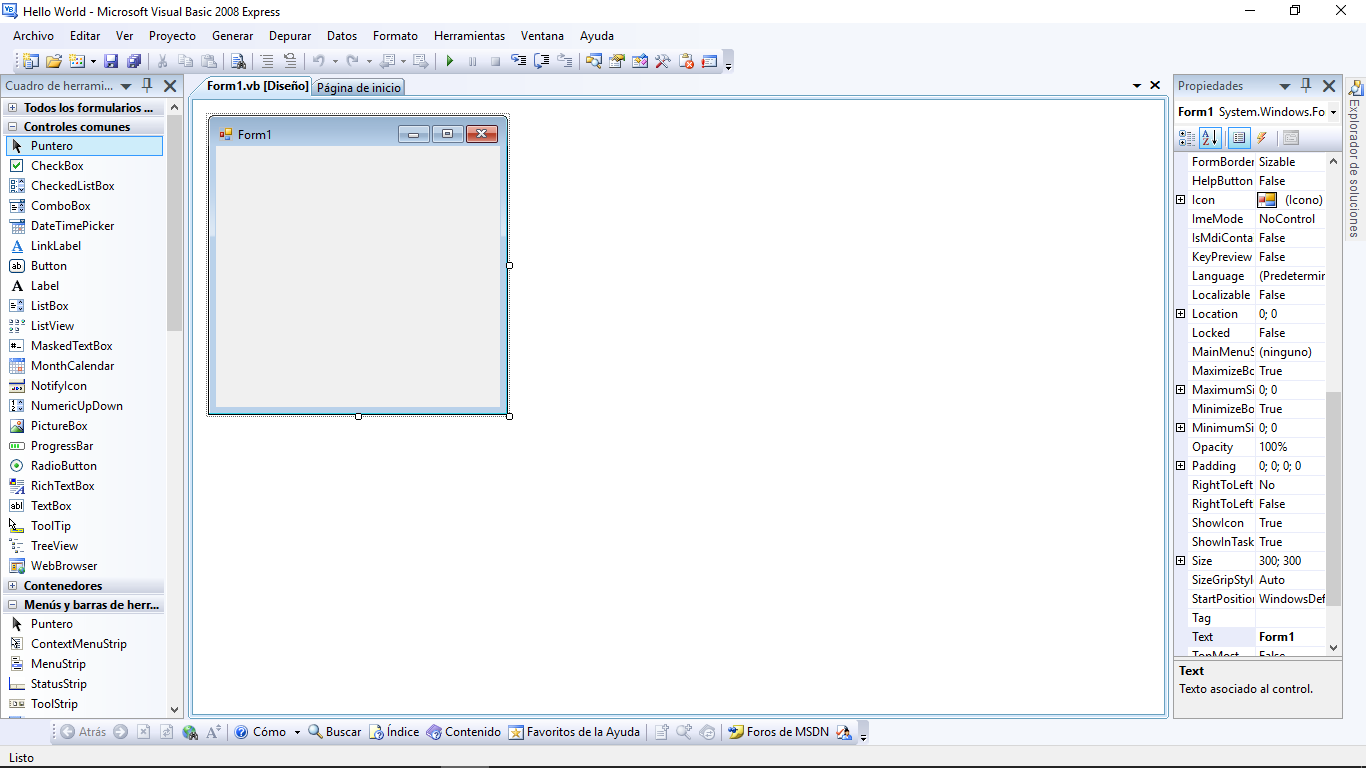Image resolution: width=1366 pixels, height=768 pixels.
Task: Select the Button control in toolbox
Action: [84, 266]
